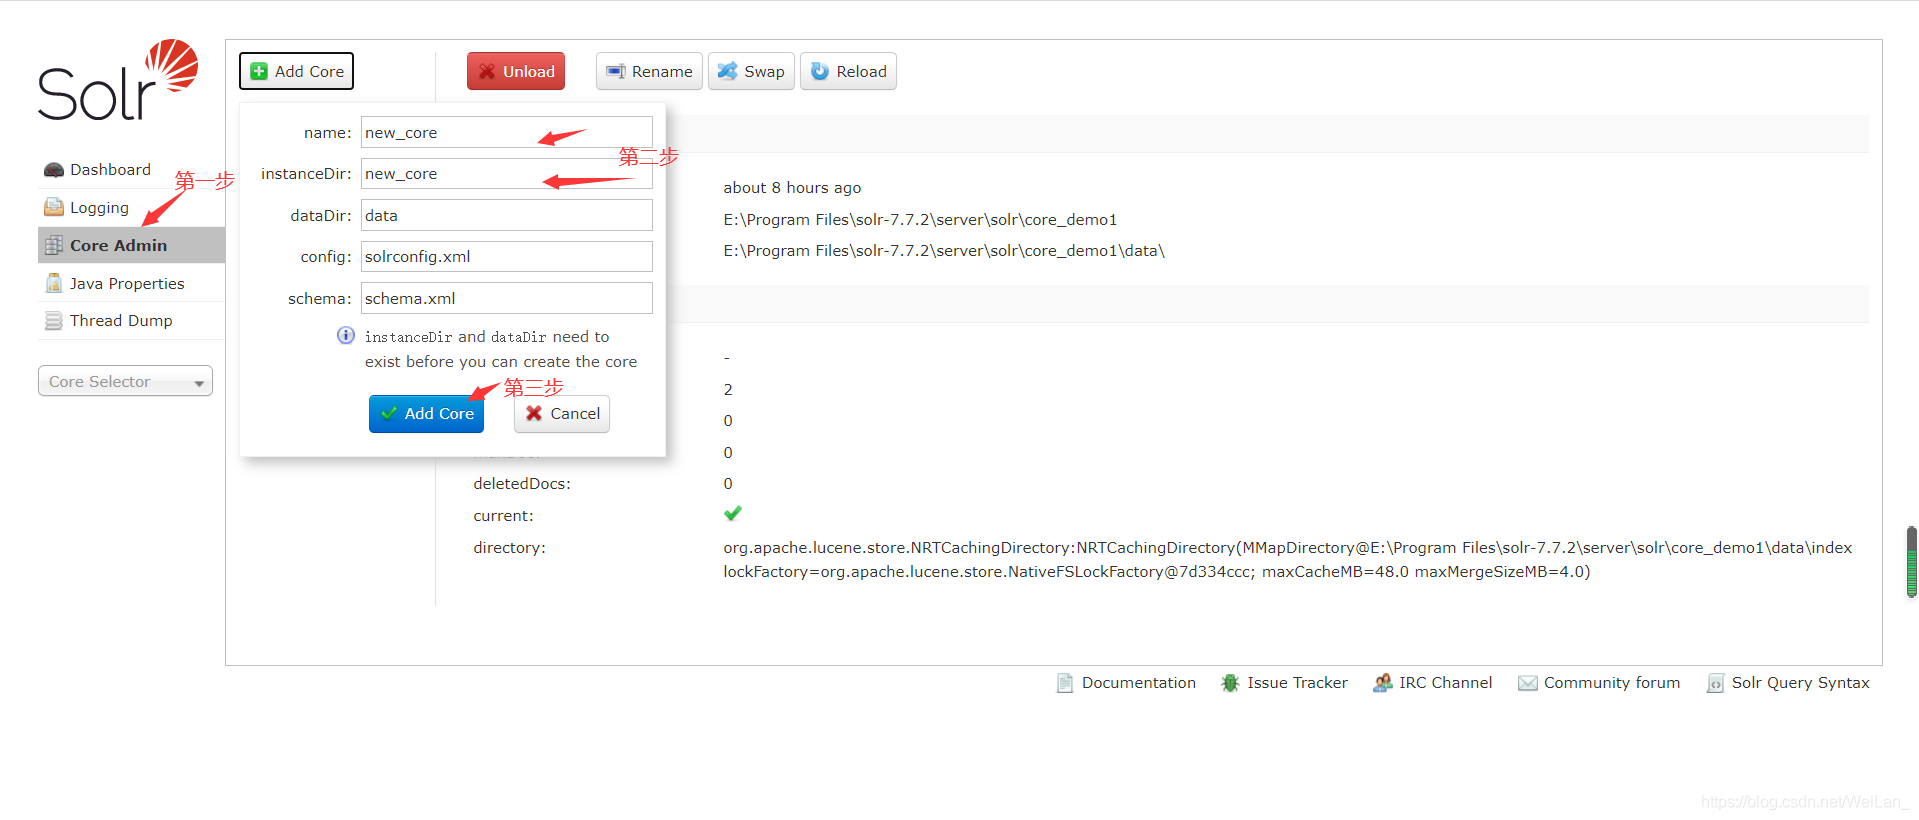Screen dimensions: 1919x820
Task: Click the Reload button
Action: click(848, 71)
